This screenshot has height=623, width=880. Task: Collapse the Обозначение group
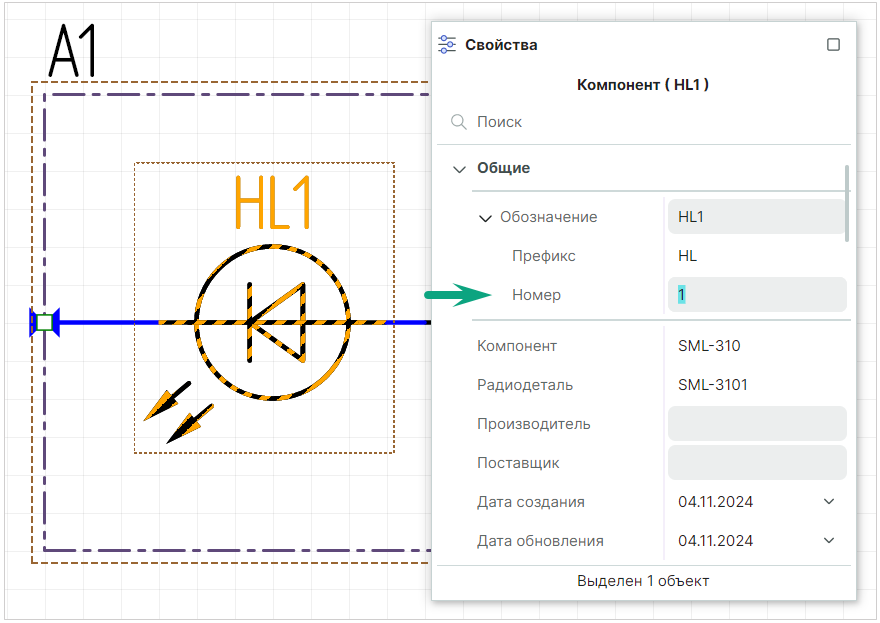pos(485,218)
